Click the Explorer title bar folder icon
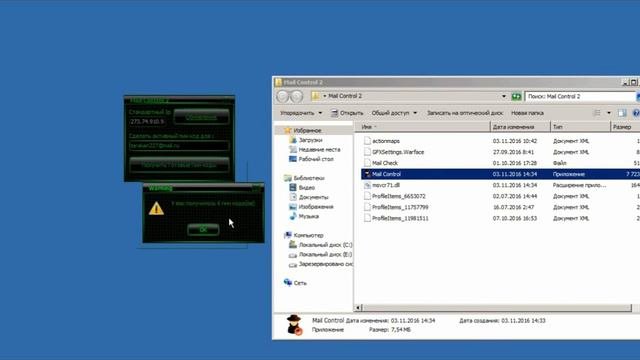The image size is (640, 360). click(x=278, y=82)
